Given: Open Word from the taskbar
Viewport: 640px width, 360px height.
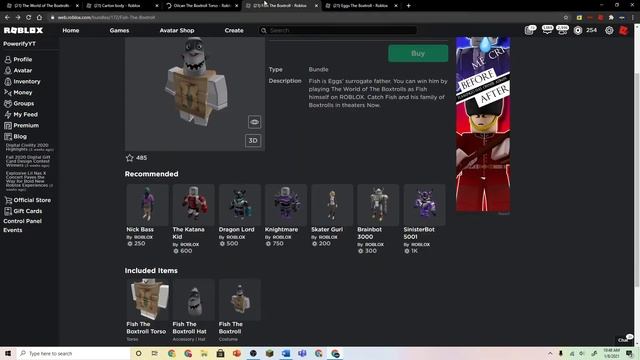Looking at the screenshot, I should click(286, 353).
